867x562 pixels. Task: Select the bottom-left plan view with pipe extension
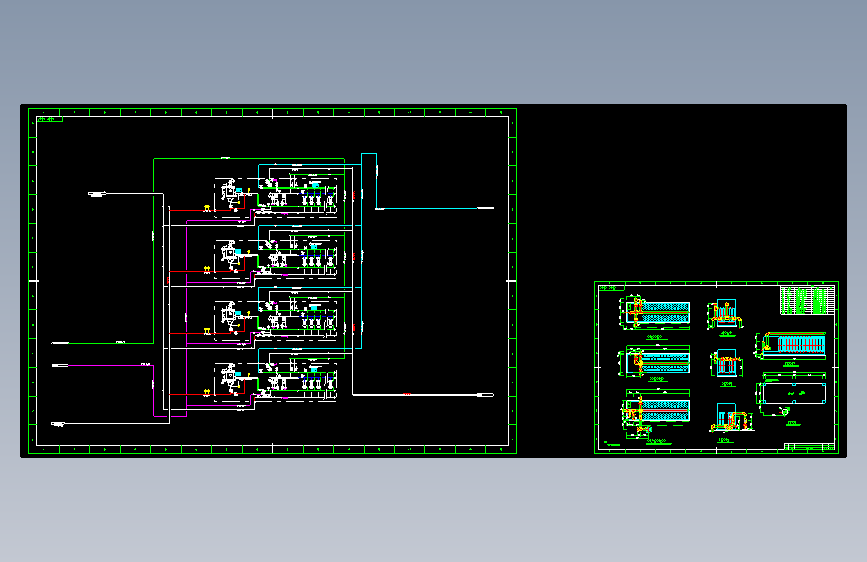[656, 413]
